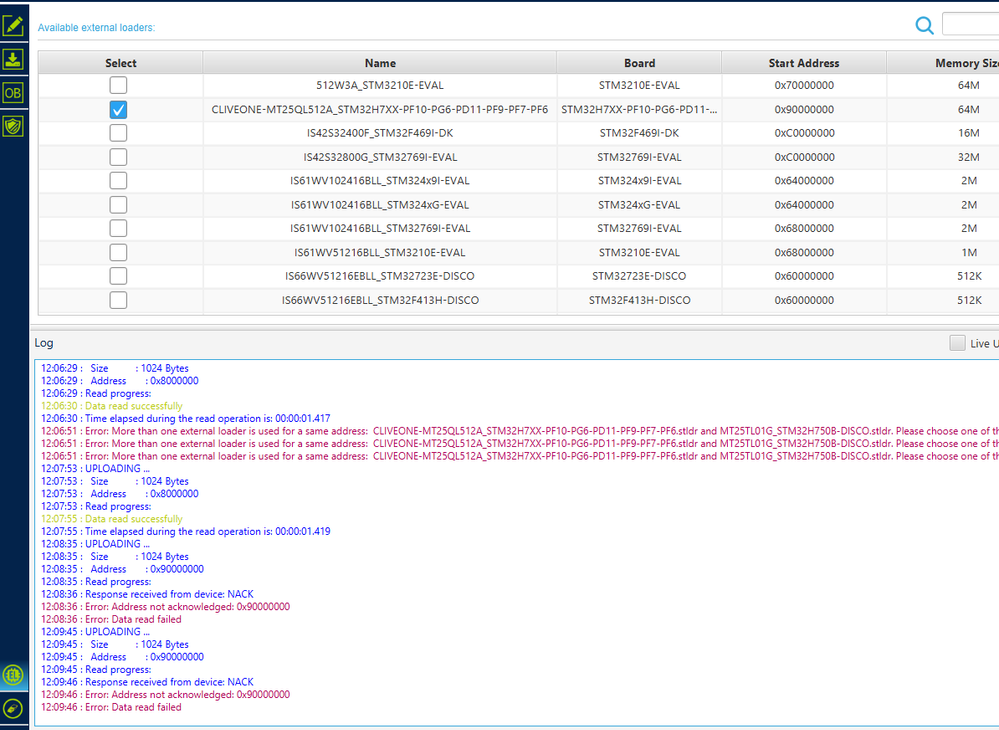Enable the IS42S32400F_STM32F469I-DK loader

pos(118,132)
